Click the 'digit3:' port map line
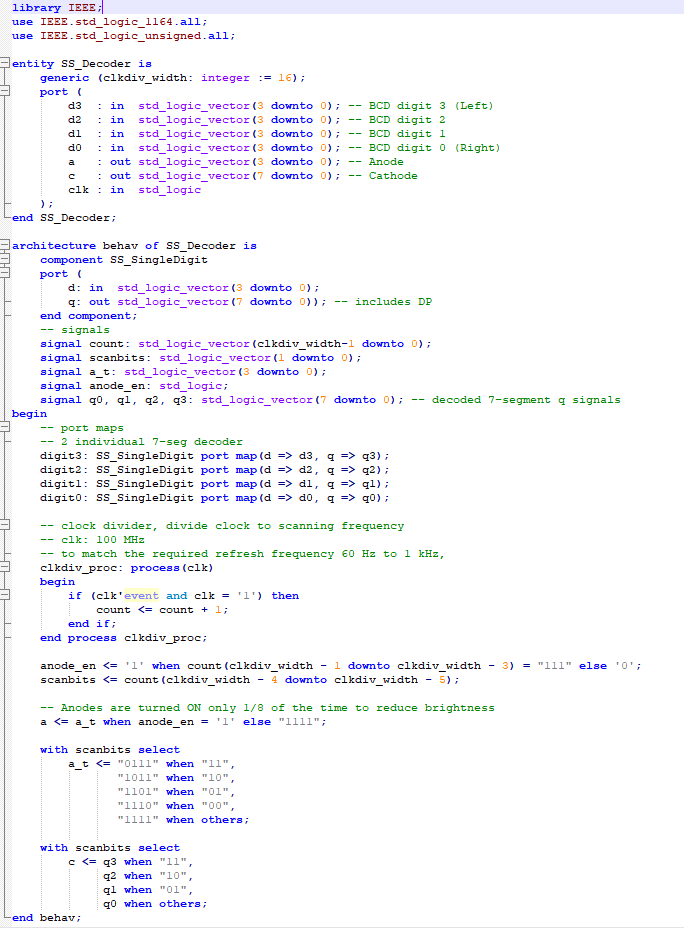This screenshot has width=684, height=929. (x=215, y=456)
